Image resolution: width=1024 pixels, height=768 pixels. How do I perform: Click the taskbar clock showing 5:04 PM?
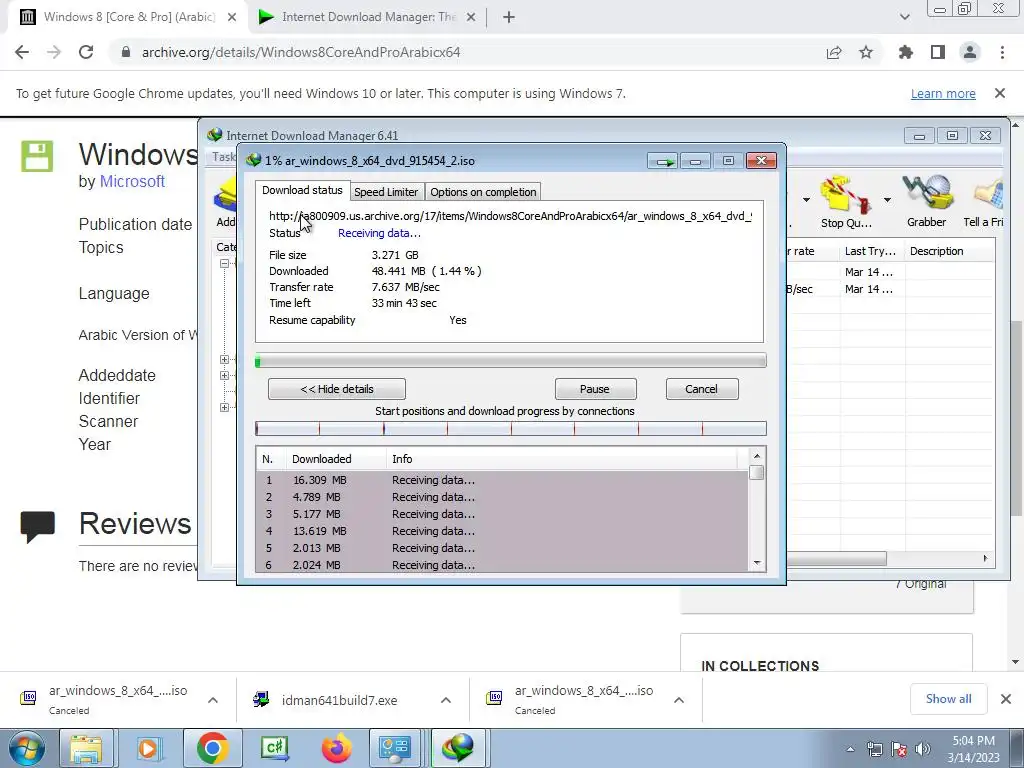pos(973,749)
